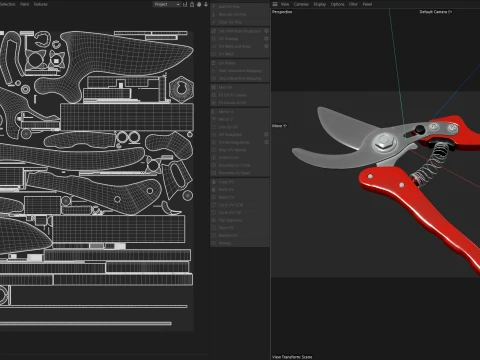480x360 pixels.
Task: Click Flip Sequence command
Action: (240, 220)
